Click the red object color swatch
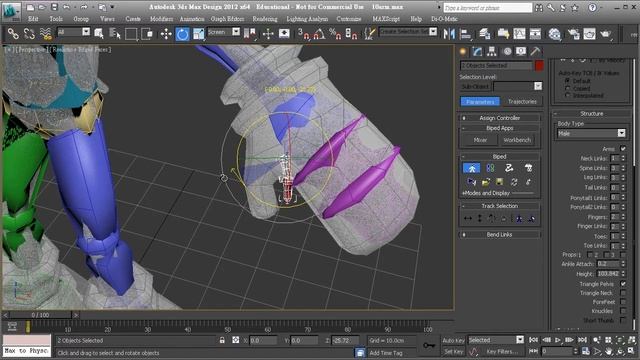 tap(539, 66)
